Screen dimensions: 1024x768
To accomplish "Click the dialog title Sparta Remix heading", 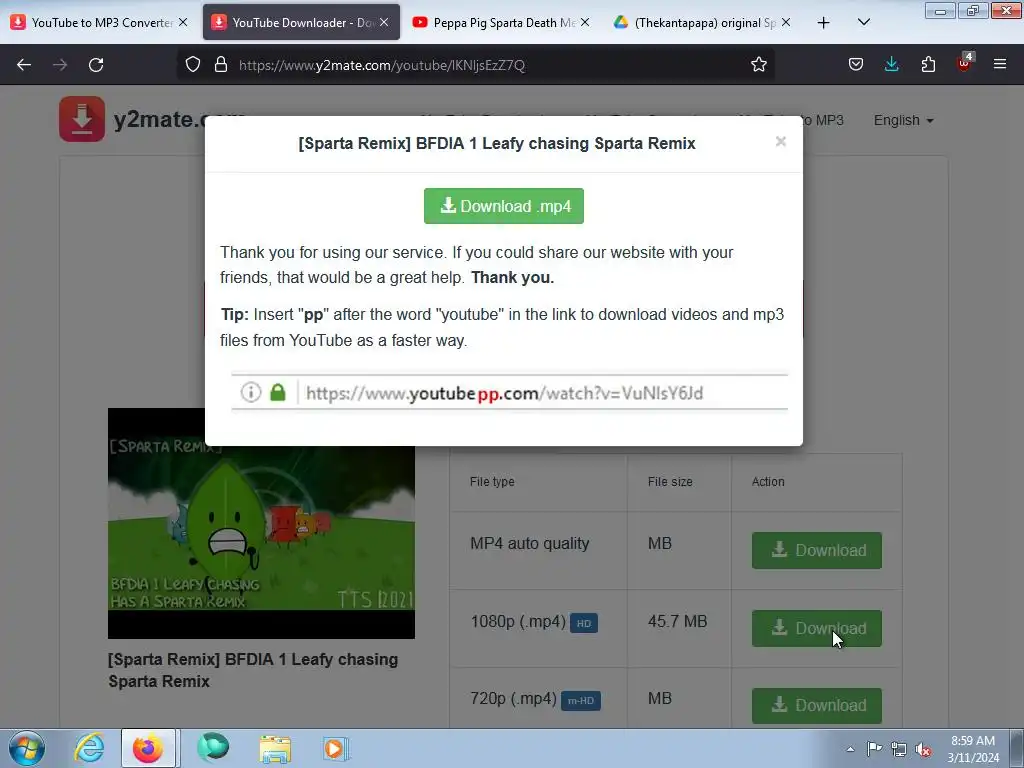I will [497, 143].
